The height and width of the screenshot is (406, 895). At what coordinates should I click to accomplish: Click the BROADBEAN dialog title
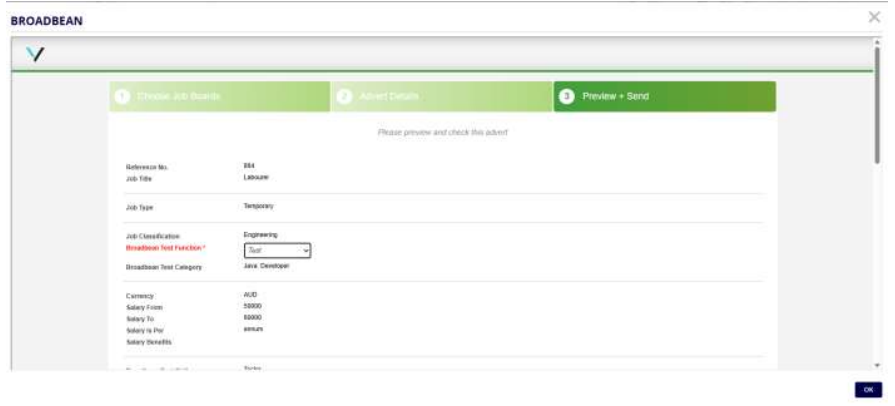47,21
